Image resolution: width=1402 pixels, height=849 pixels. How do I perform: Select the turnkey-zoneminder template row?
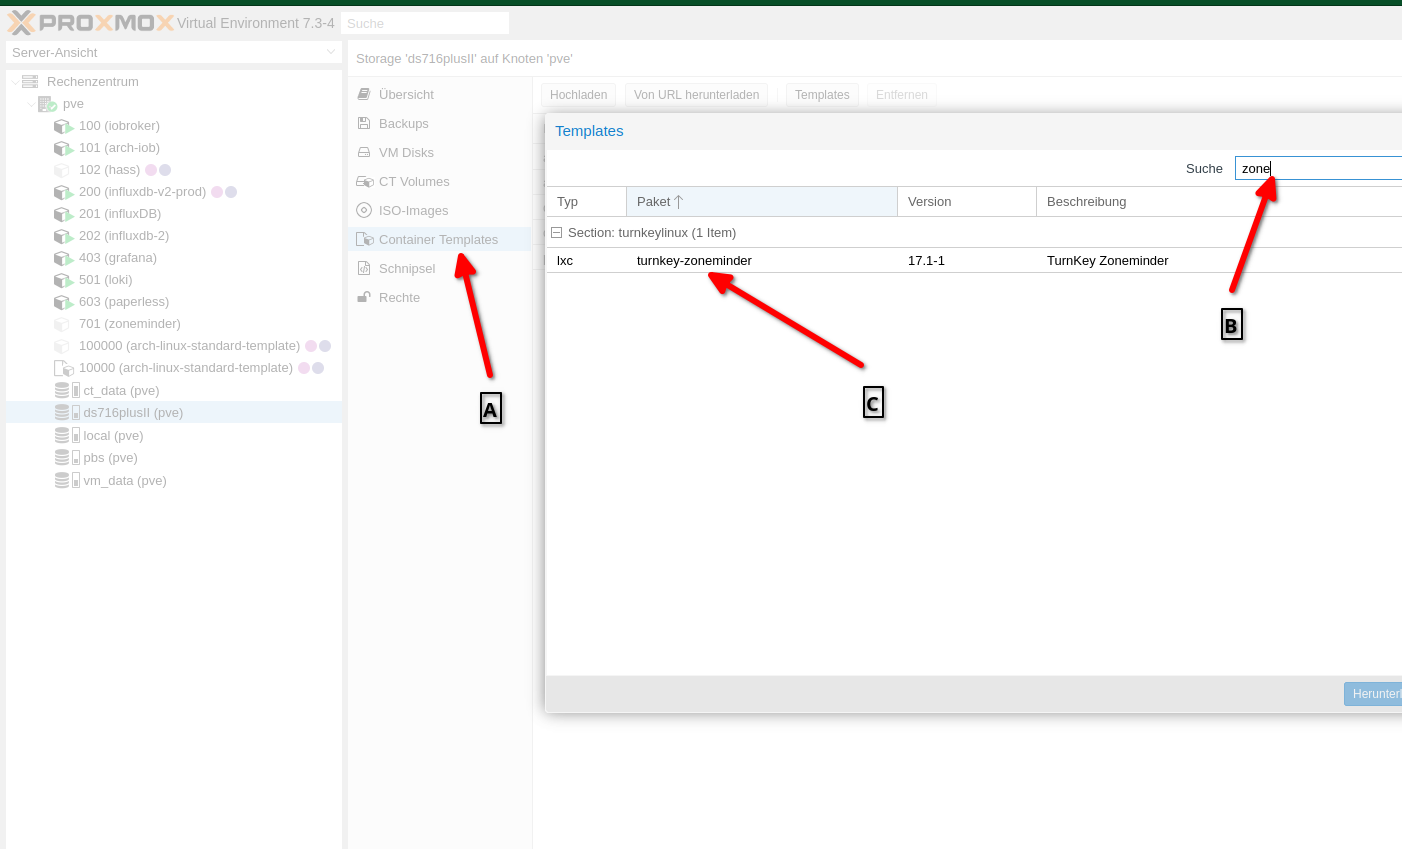coord(974,260)
